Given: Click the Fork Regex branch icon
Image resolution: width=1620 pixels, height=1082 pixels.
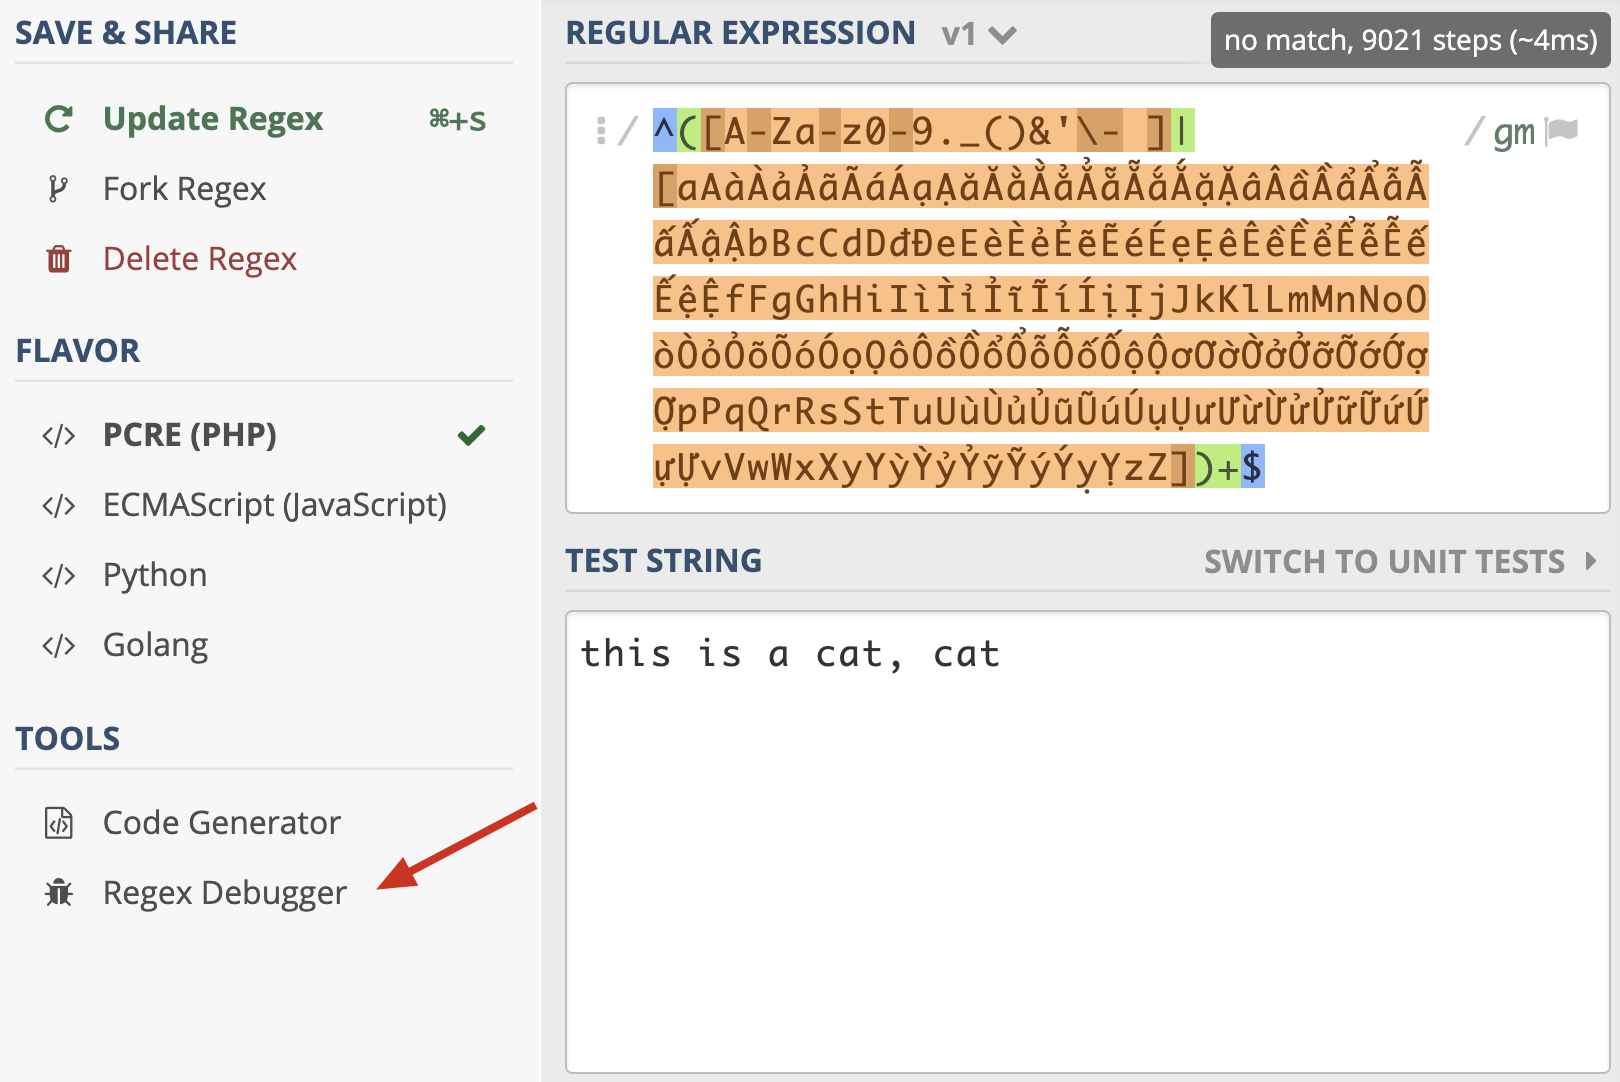Looking at the screenshot, I should tap(59, 189).
